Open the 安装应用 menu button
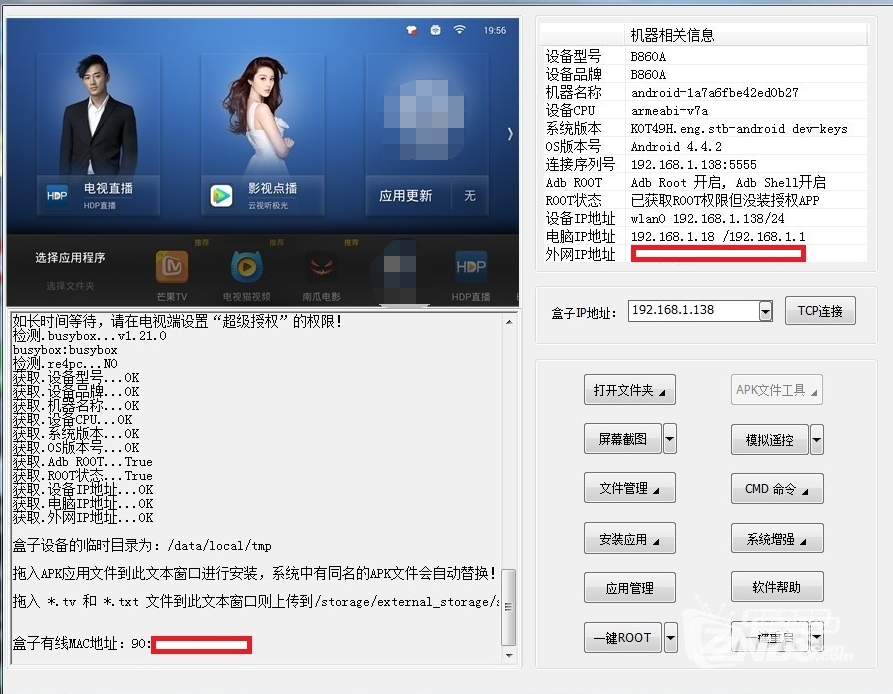Screen dimensions: 893x694 629,538
